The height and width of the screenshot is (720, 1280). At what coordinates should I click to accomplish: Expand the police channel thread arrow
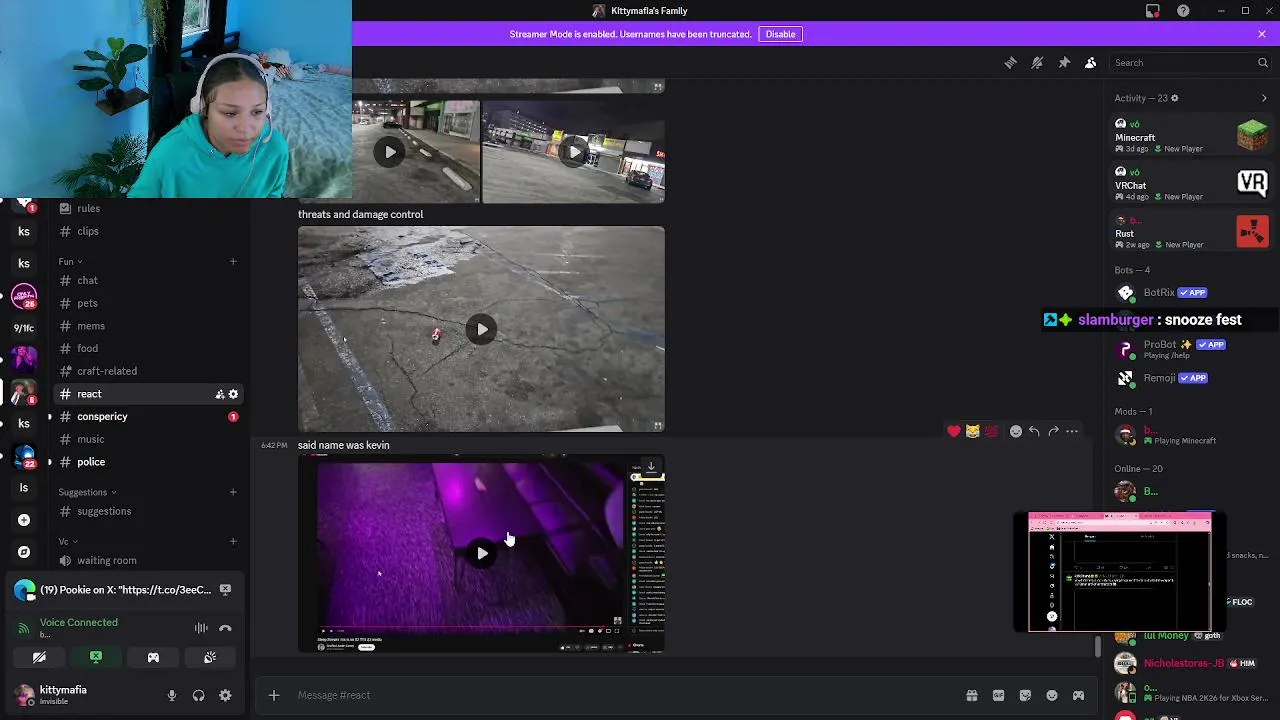coord(50,462)
